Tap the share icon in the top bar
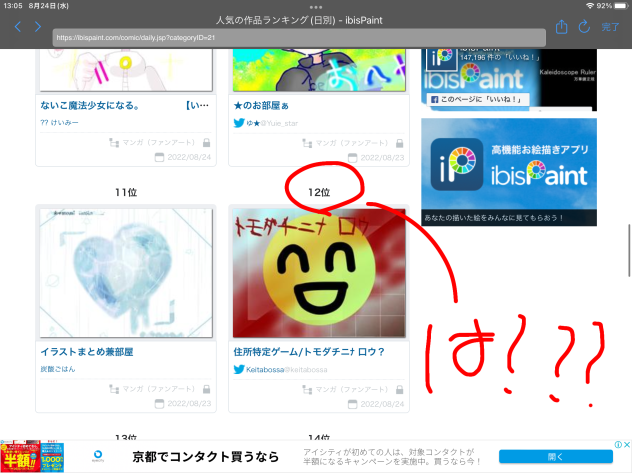This screenshot has width=632, height=473. coord(561,27)
